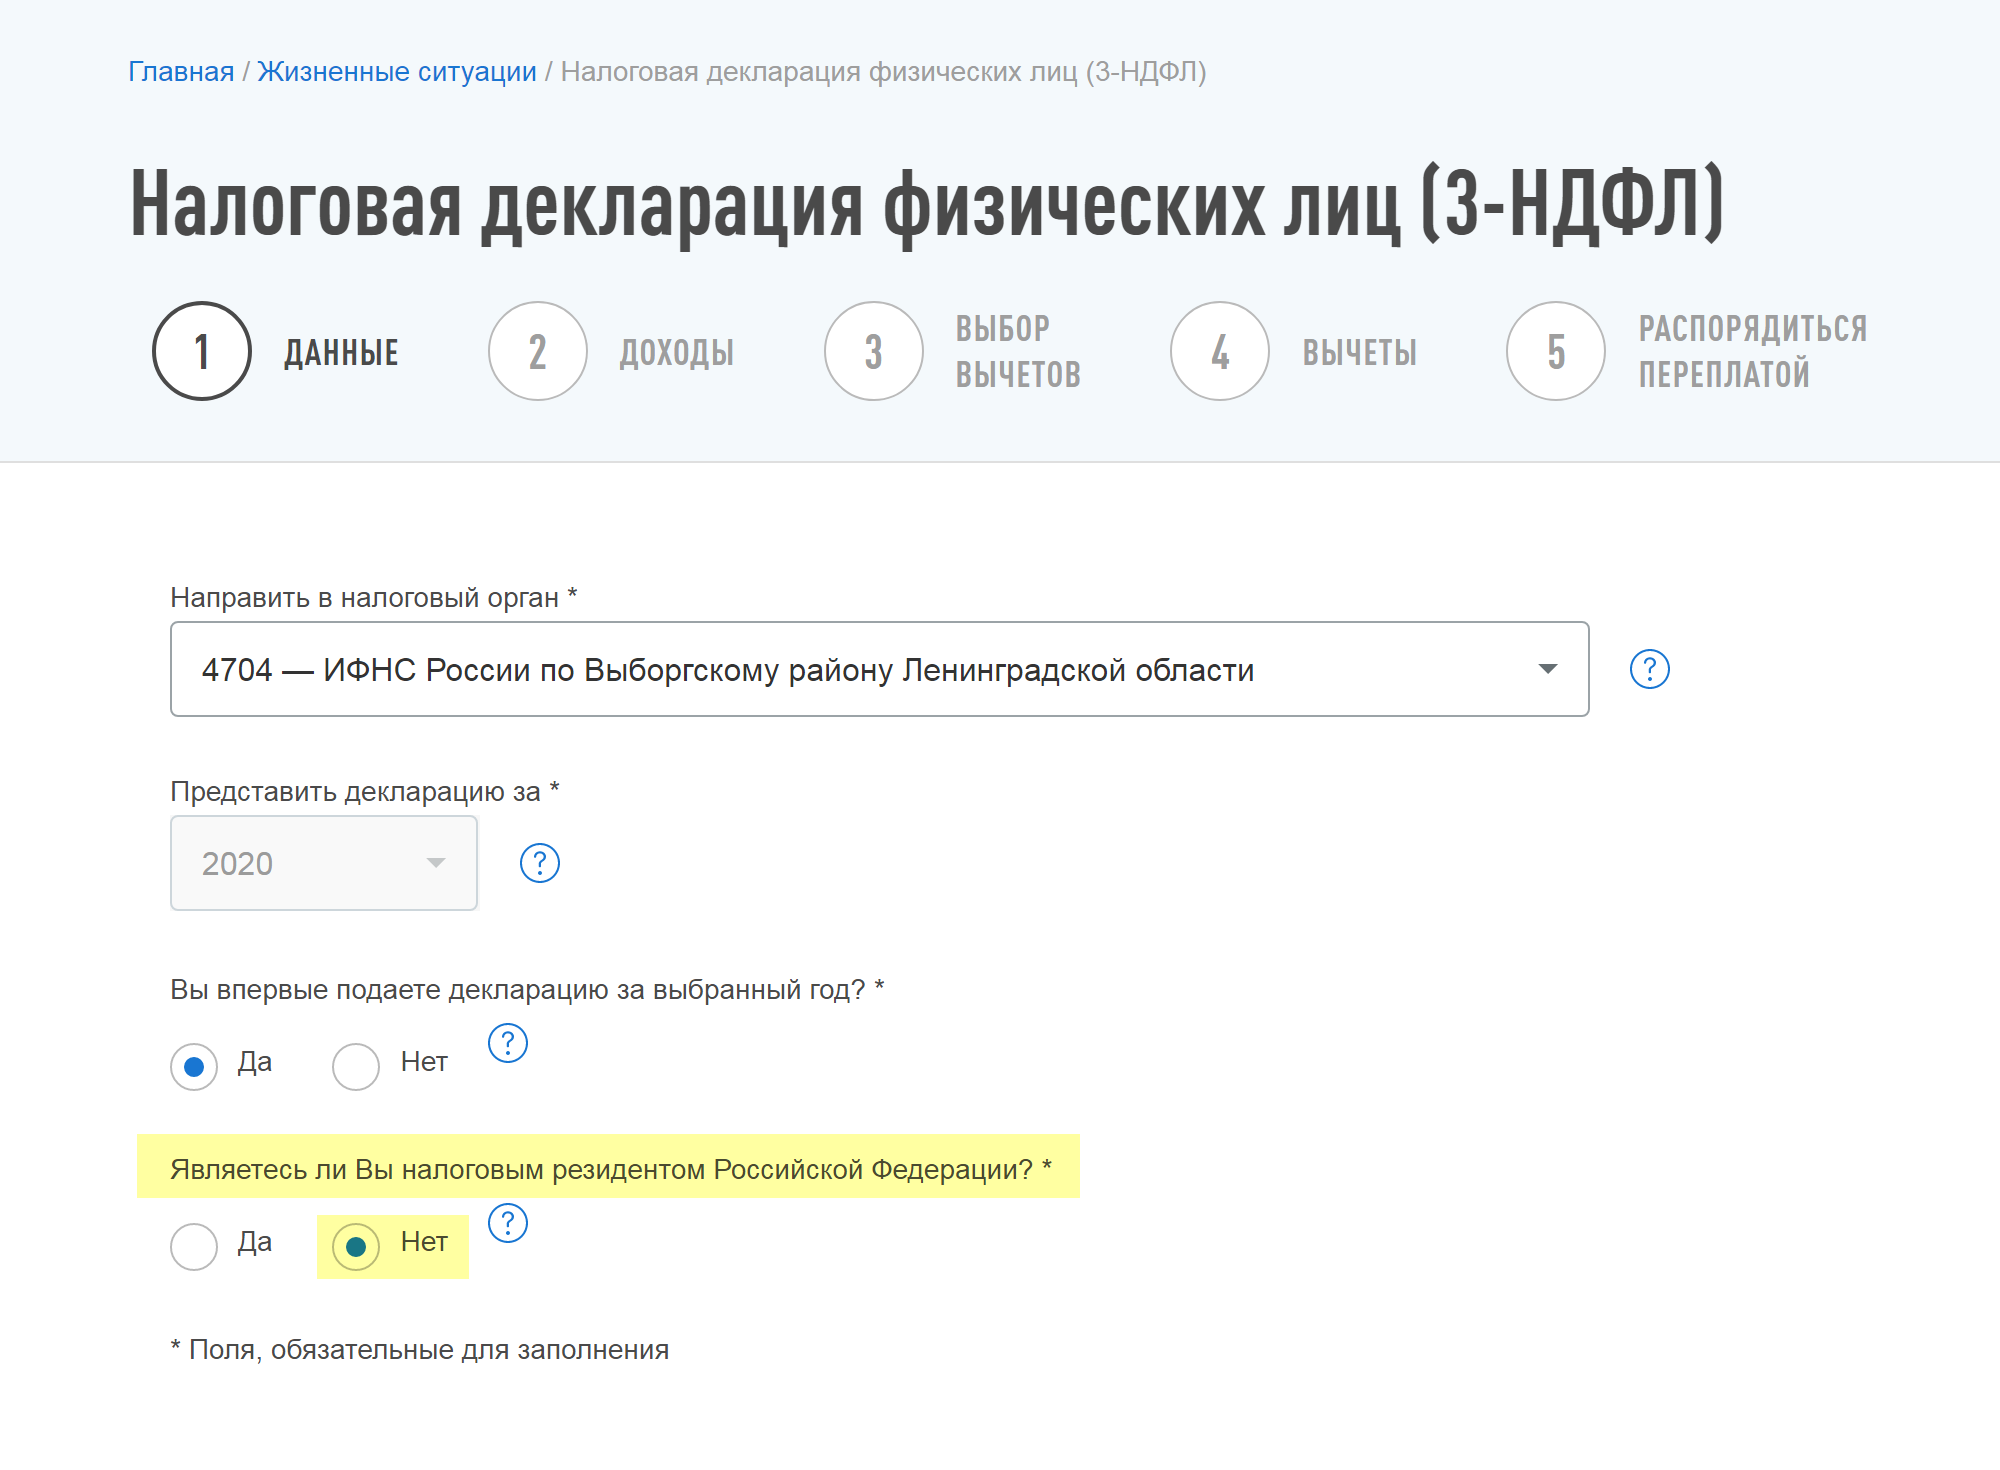Go to step 2 Доходы

(611, 351)
